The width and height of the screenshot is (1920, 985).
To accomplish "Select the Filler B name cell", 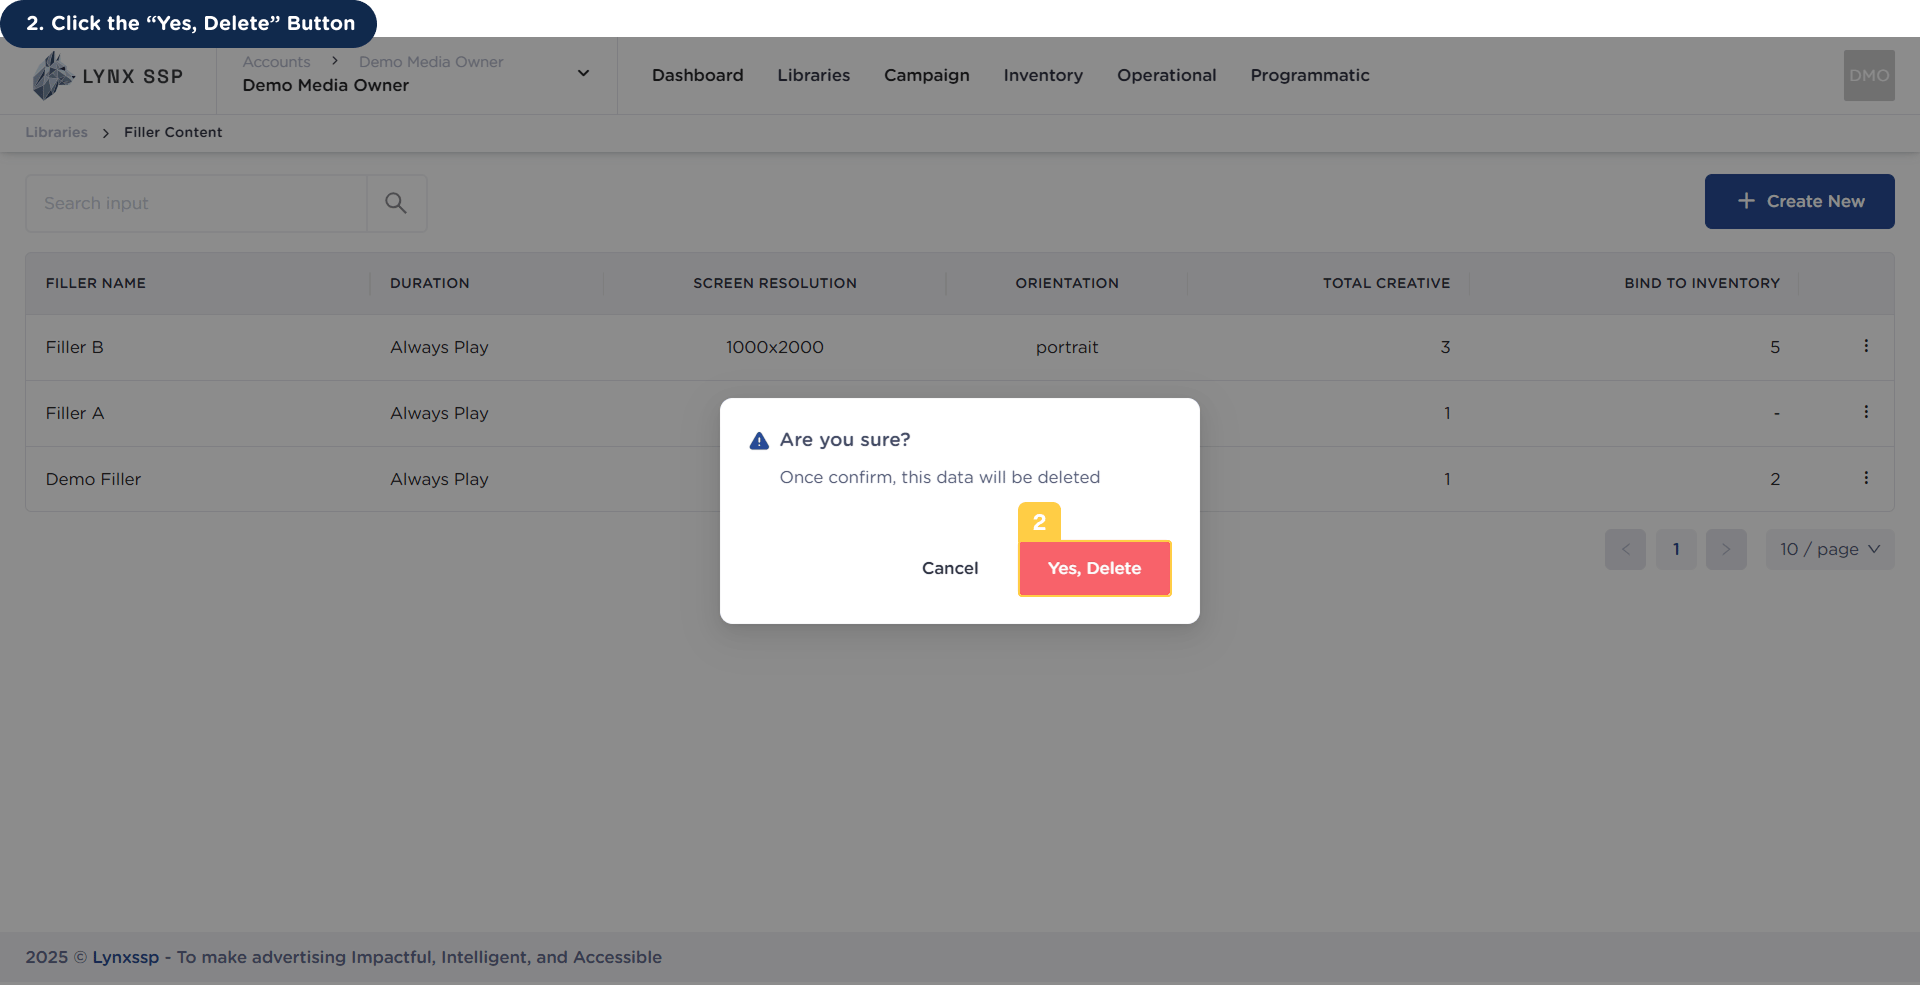I will [74, 347].
